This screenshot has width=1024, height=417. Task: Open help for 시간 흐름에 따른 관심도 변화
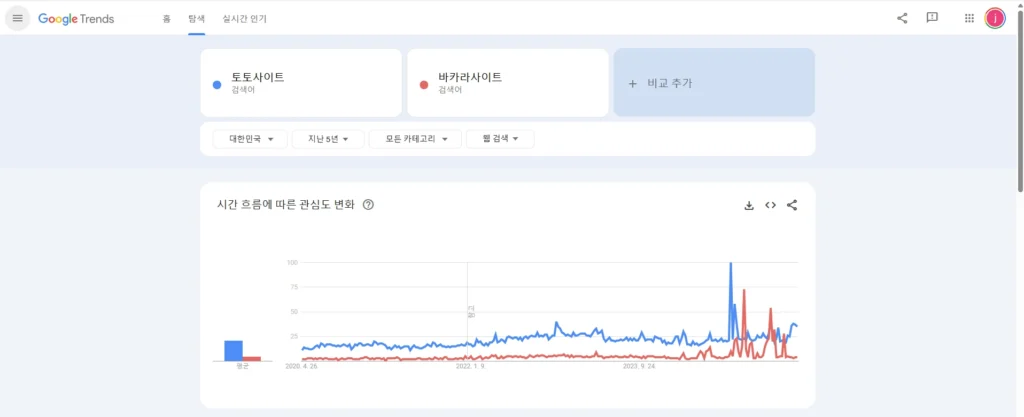tap(368, 205)
